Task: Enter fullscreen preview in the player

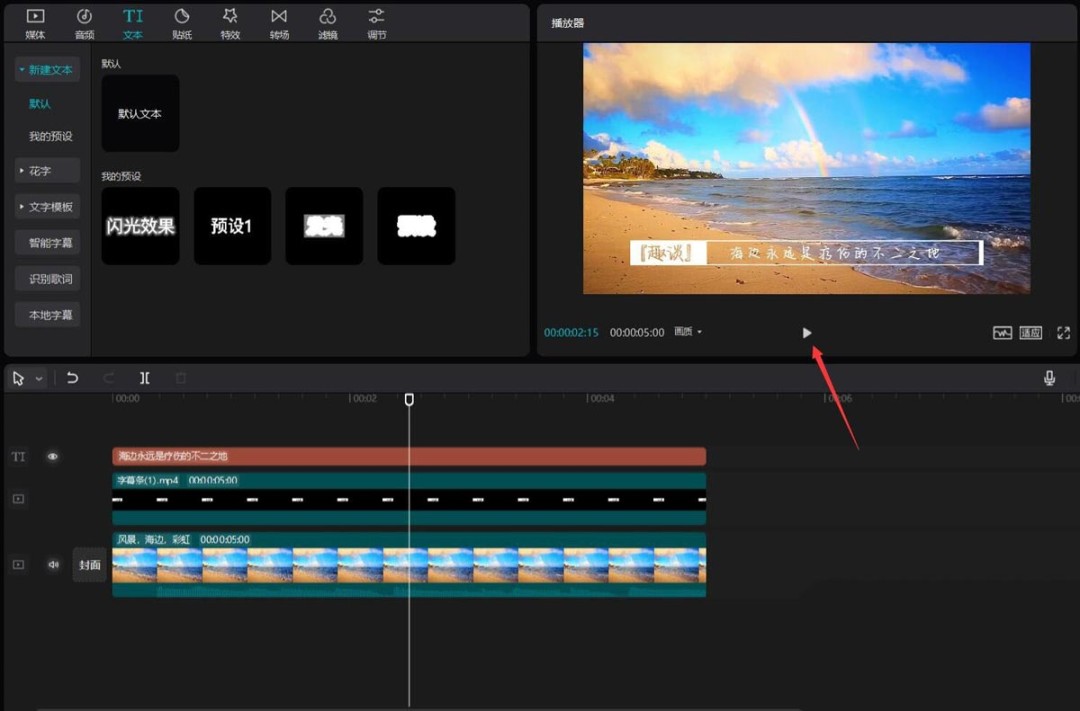Action: coord(1063,333)
